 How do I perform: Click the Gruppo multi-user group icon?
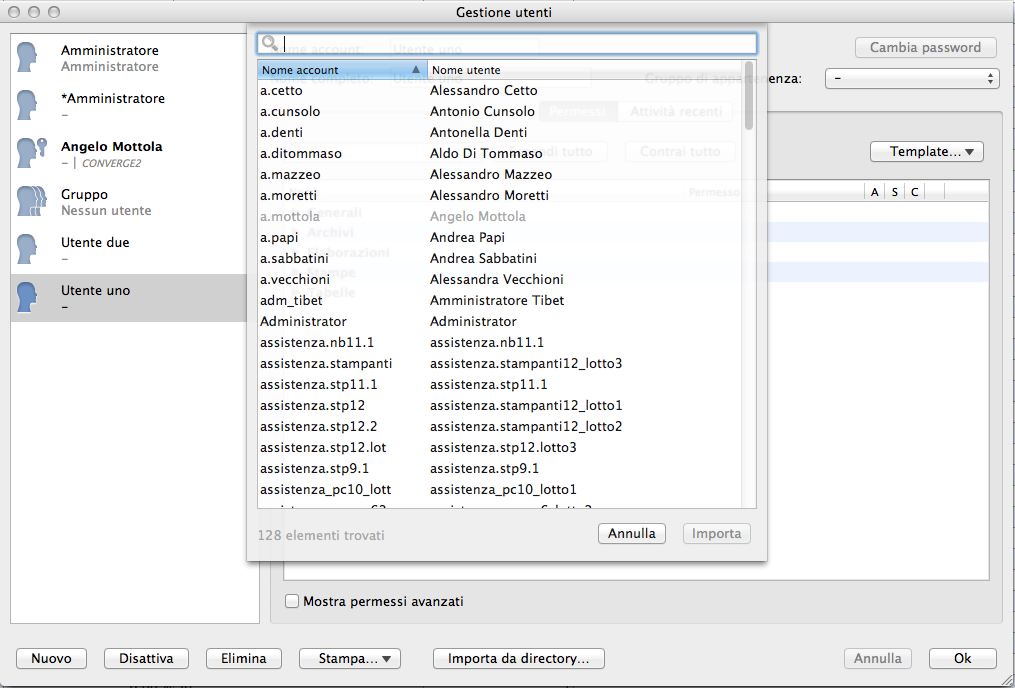click(30, 202)
